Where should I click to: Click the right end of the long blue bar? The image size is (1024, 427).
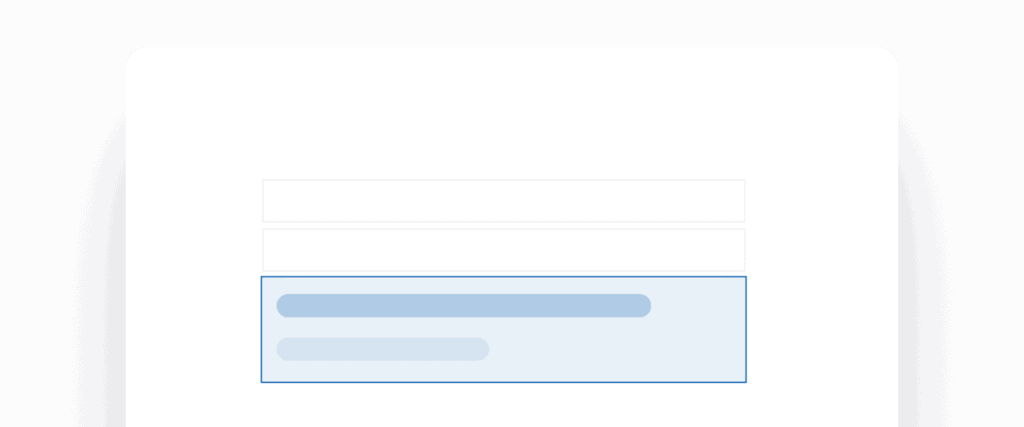pos(642,306)
